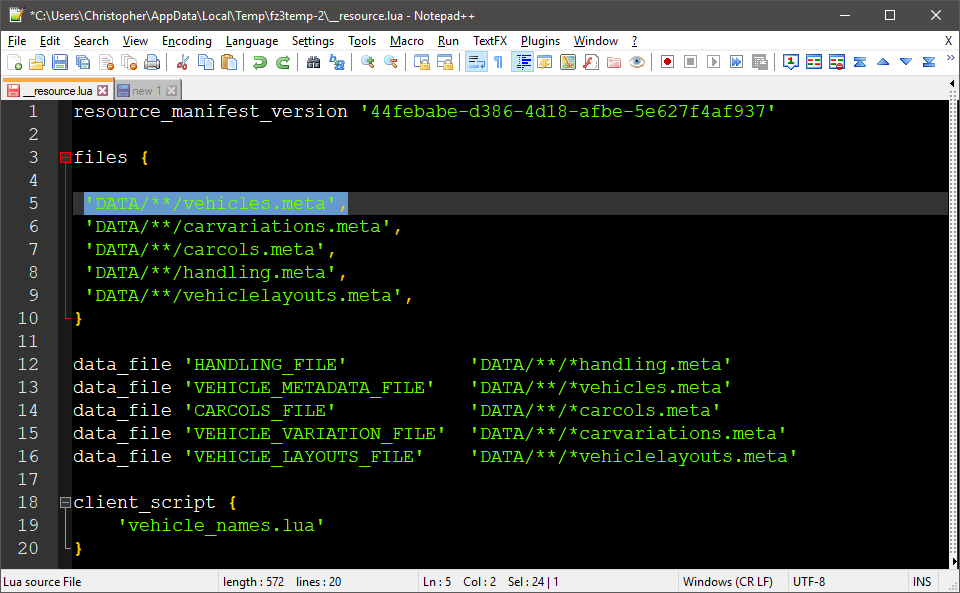Open the Function List icon
Screen dimensions: 960x593
(x=591, y=62)
